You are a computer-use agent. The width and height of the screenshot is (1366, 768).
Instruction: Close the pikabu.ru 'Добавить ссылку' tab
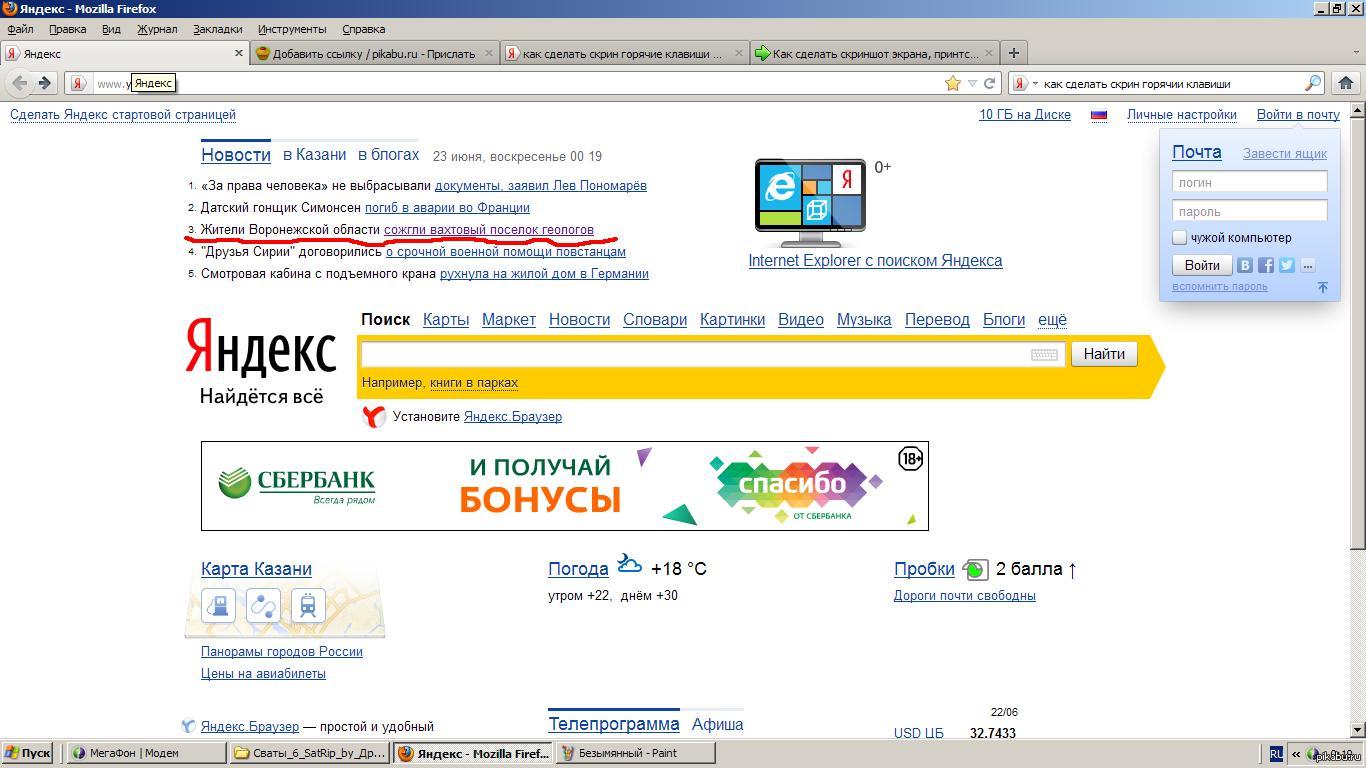489,53
